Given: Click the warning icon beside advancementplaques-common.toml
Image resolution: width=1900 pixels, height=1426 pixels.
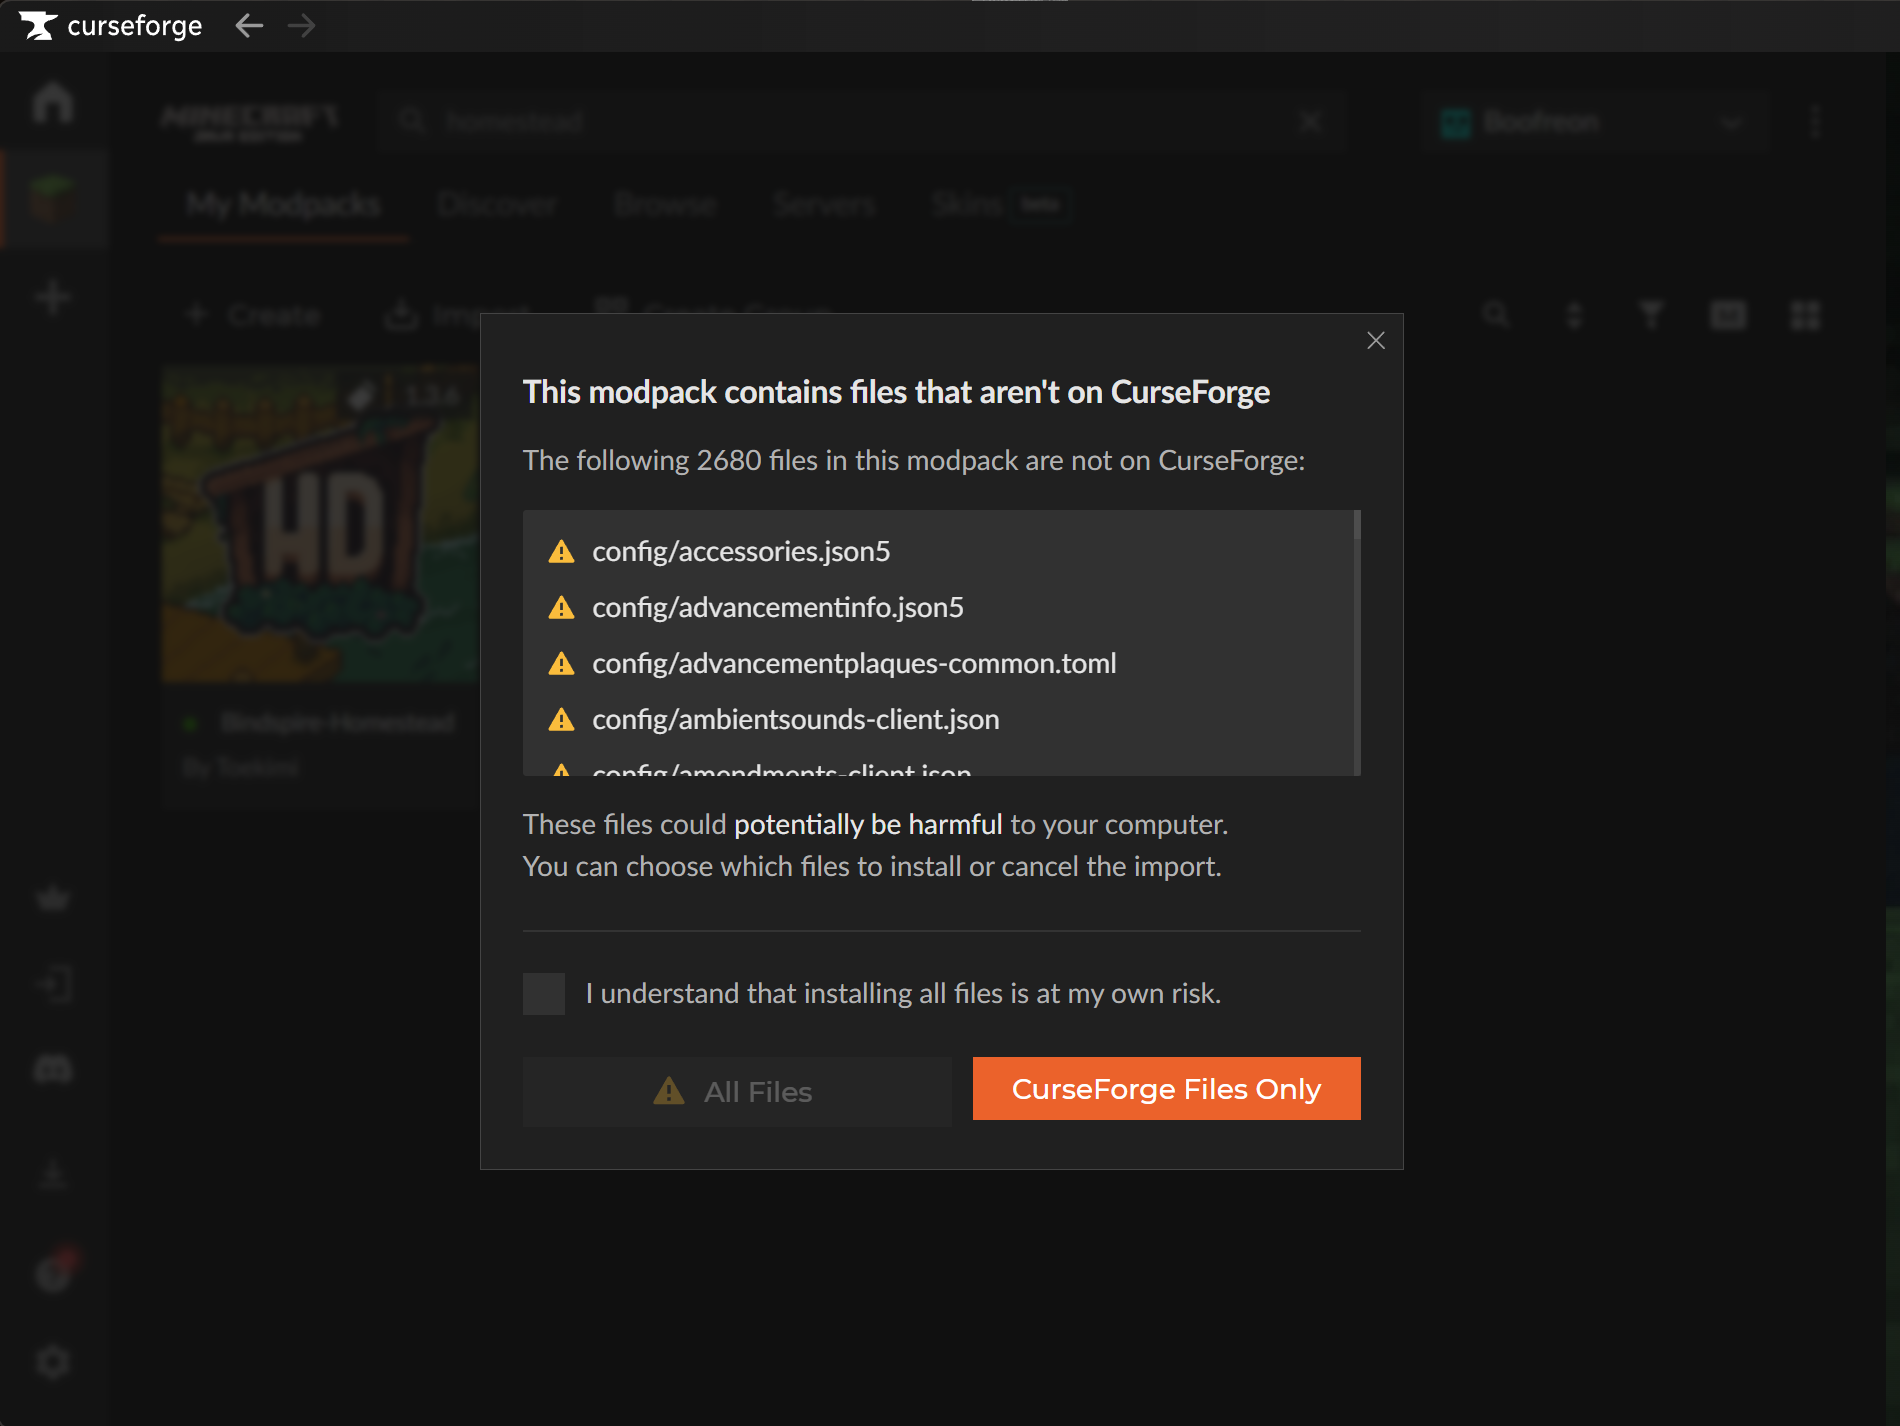Looking at the screenshot, I should pyautogui.click(x=562, y=664).
